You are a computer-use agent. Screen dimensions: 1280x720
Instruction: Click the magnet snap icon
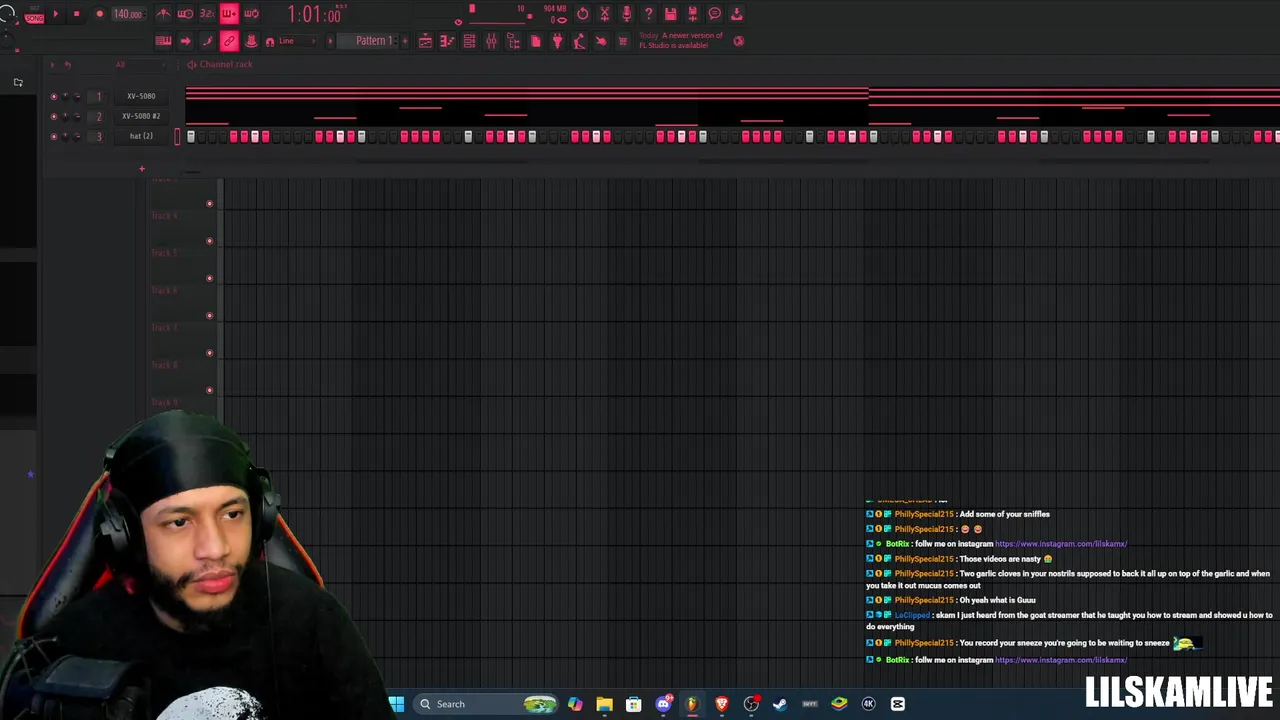(270, 42)
